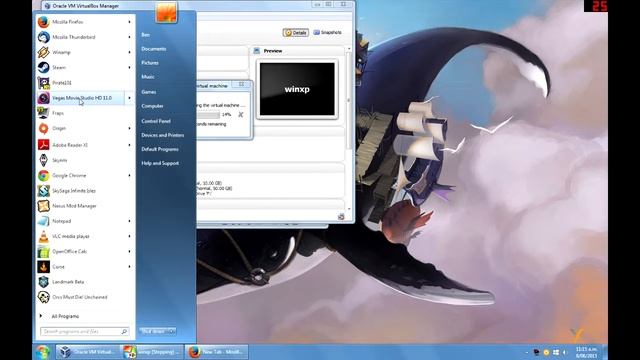Open OpenOffice Calc

pos(84,251)
